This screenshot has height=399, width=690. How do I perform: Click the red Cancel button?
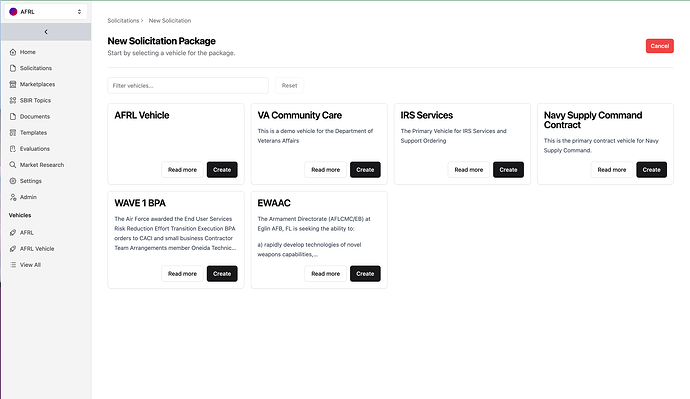pos(660,46)
